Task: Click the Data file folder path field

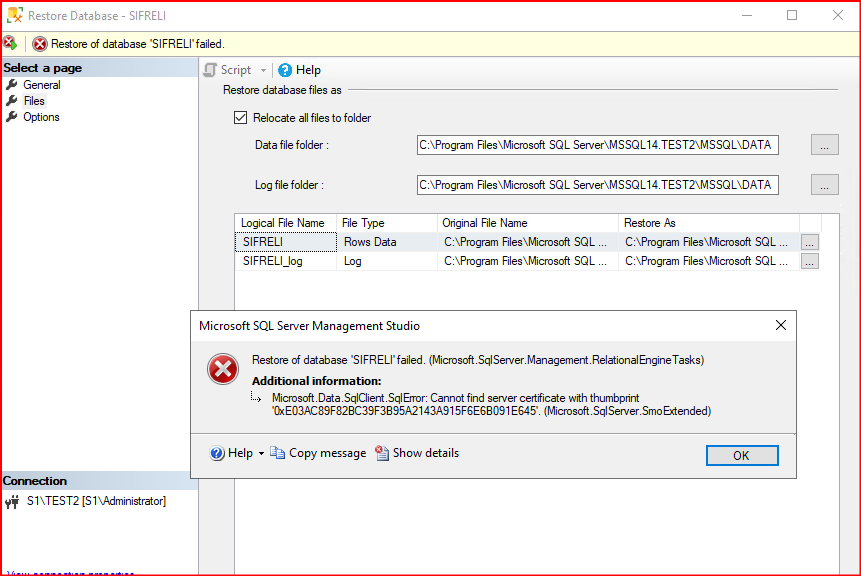Action: pyautogui.click(x=597, y=145)
